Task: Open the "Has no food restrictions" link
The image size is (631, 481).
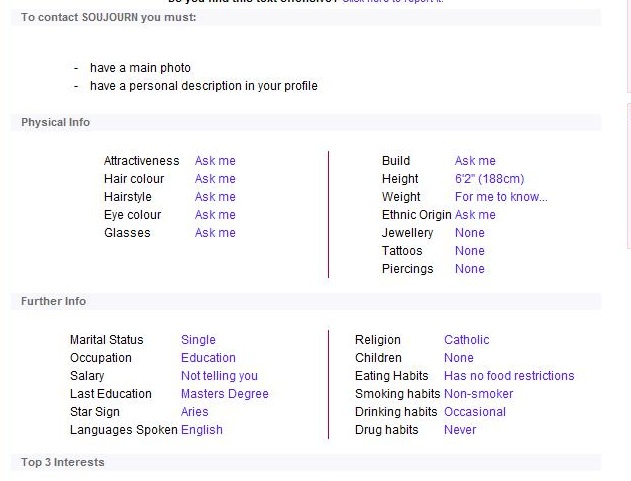Action: [x=509, y=376]
